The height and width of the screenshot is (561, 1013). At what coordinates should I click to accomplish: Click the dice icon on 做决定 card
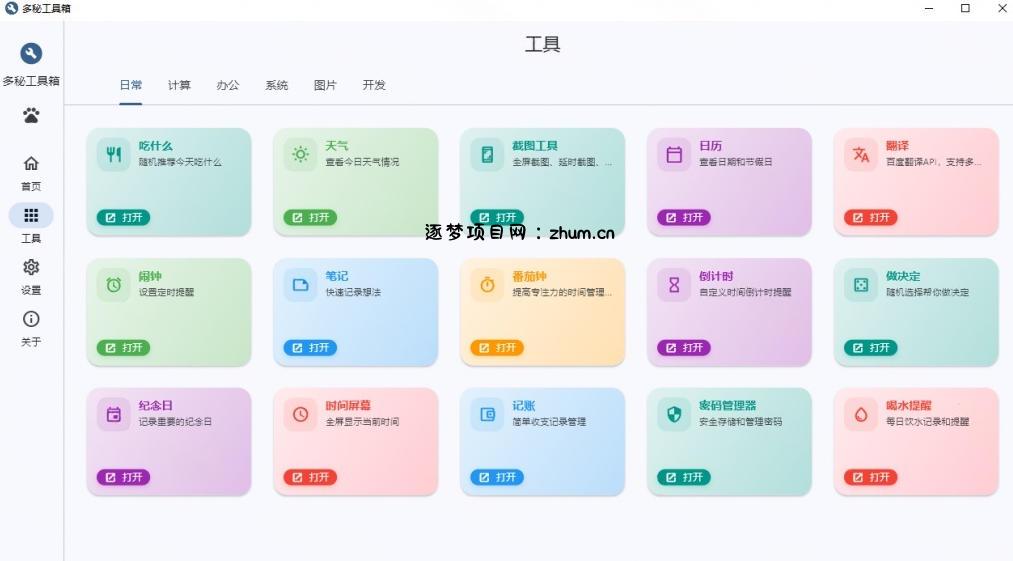pyautogui.click(x=861, y=285)
